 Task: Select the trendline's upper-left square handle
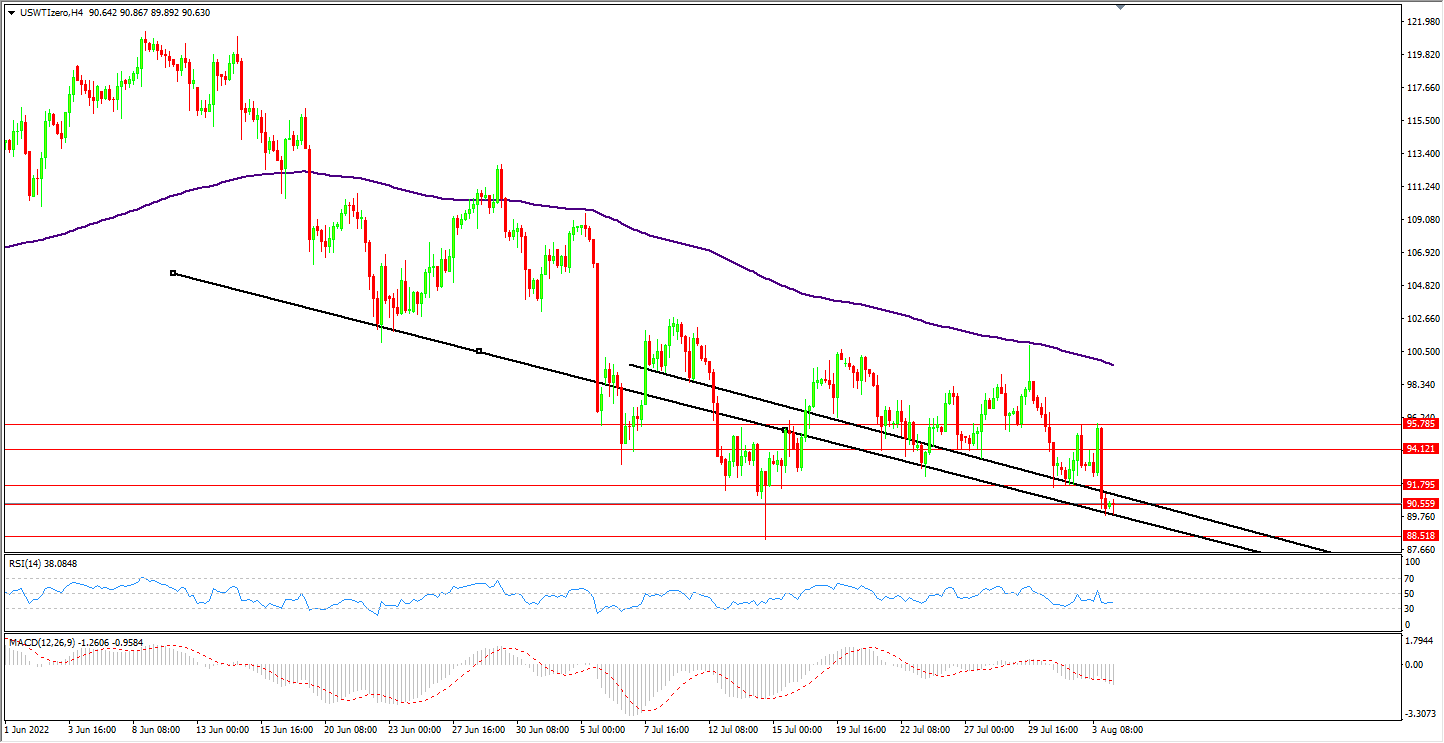tap(173, 273)
